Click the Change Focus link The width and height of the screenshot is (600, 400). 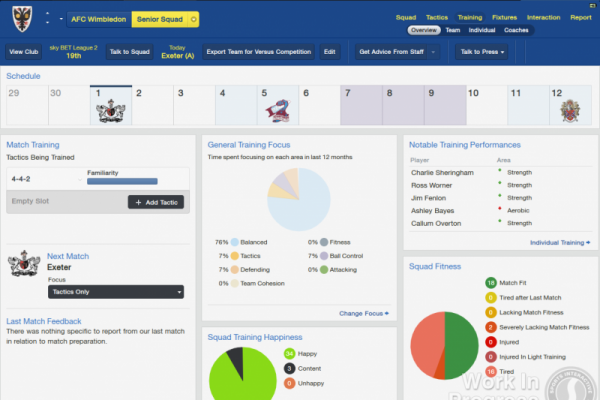[x=364, y=313]
